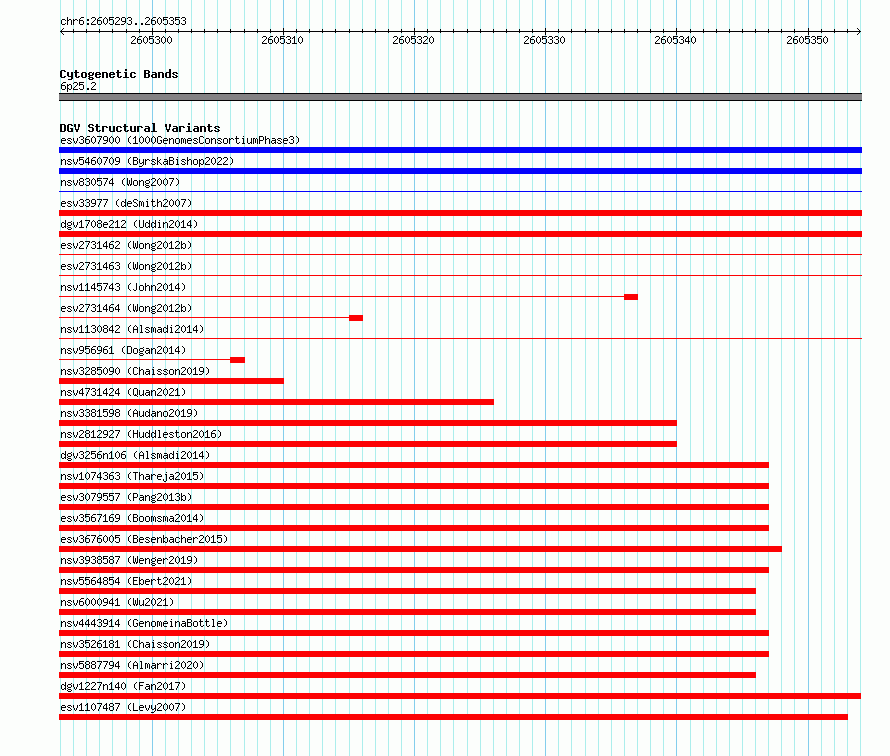Click nsv3938587 (Wenger2019) label
The image size is (890, 756).
coord(129,560)
